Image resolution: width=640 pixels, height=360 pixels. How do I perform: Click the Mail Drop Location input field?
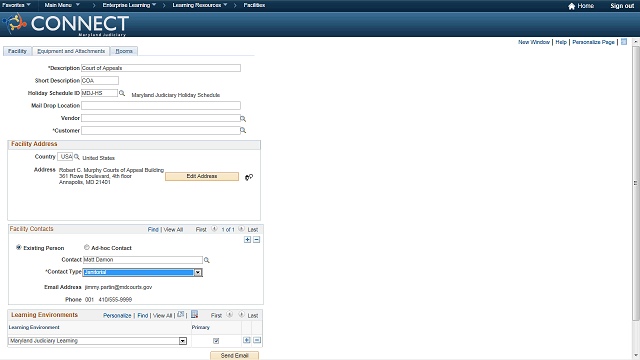161,106
